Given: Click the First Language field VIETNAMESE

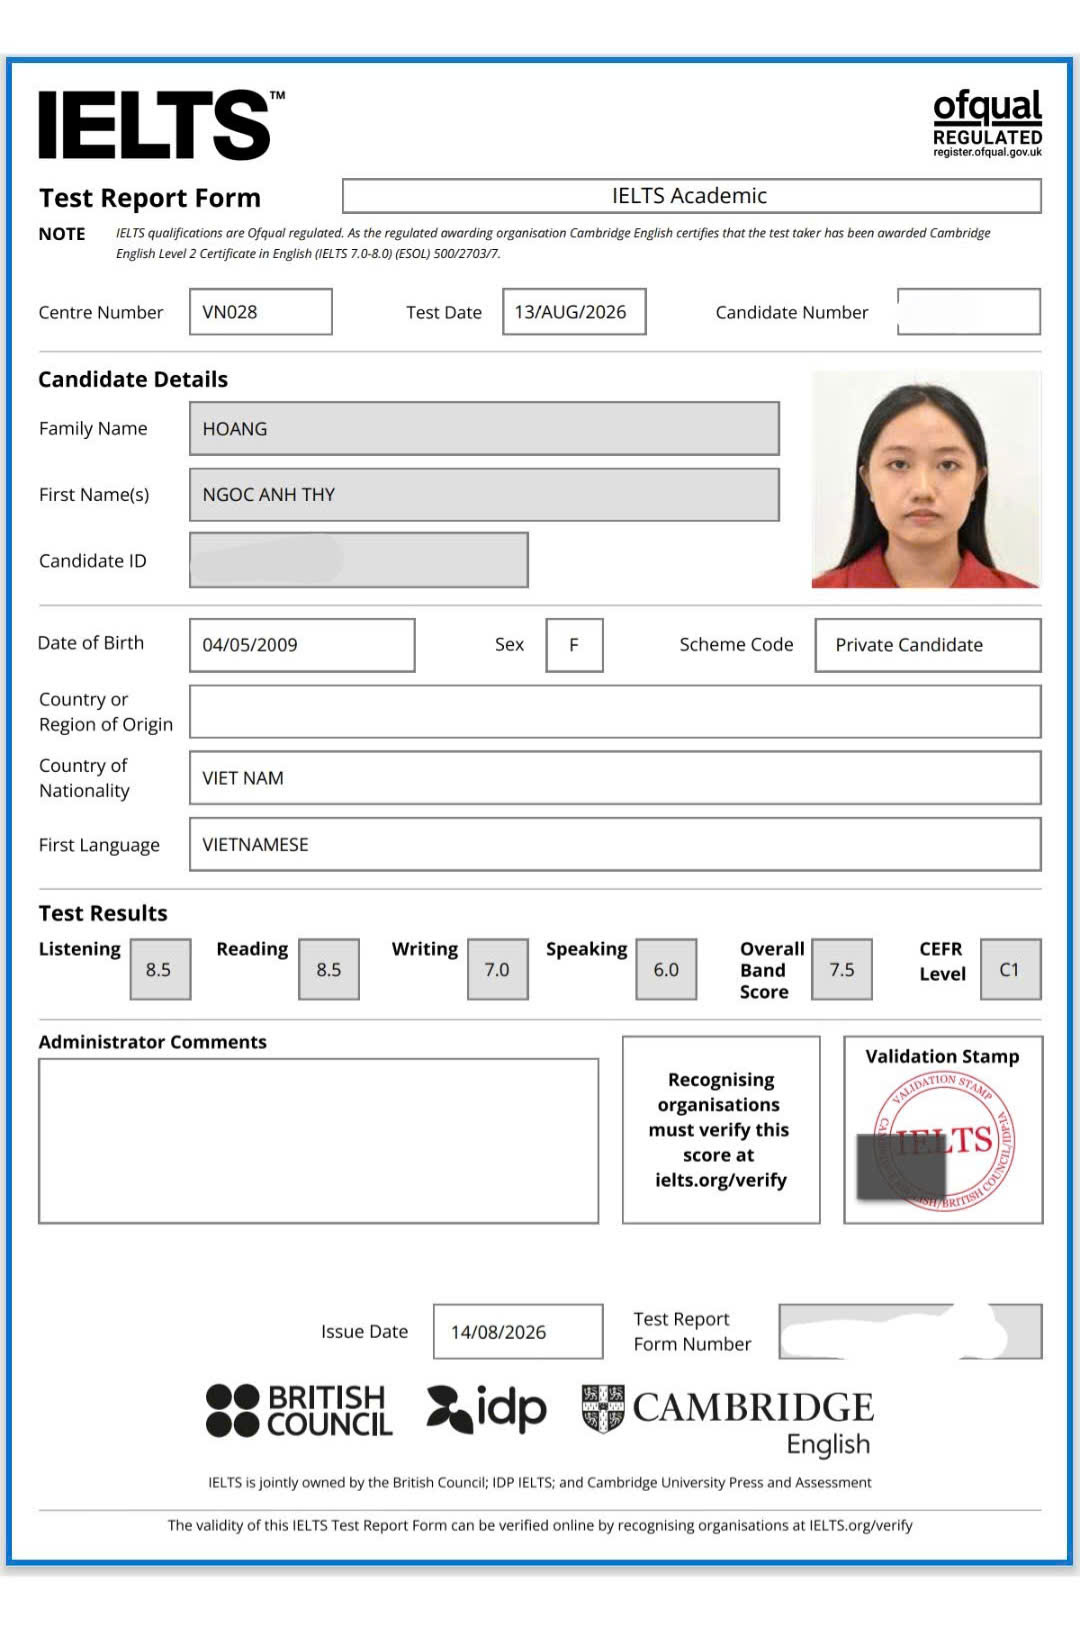Looking at the screenshot, I should tap(615, 844).
